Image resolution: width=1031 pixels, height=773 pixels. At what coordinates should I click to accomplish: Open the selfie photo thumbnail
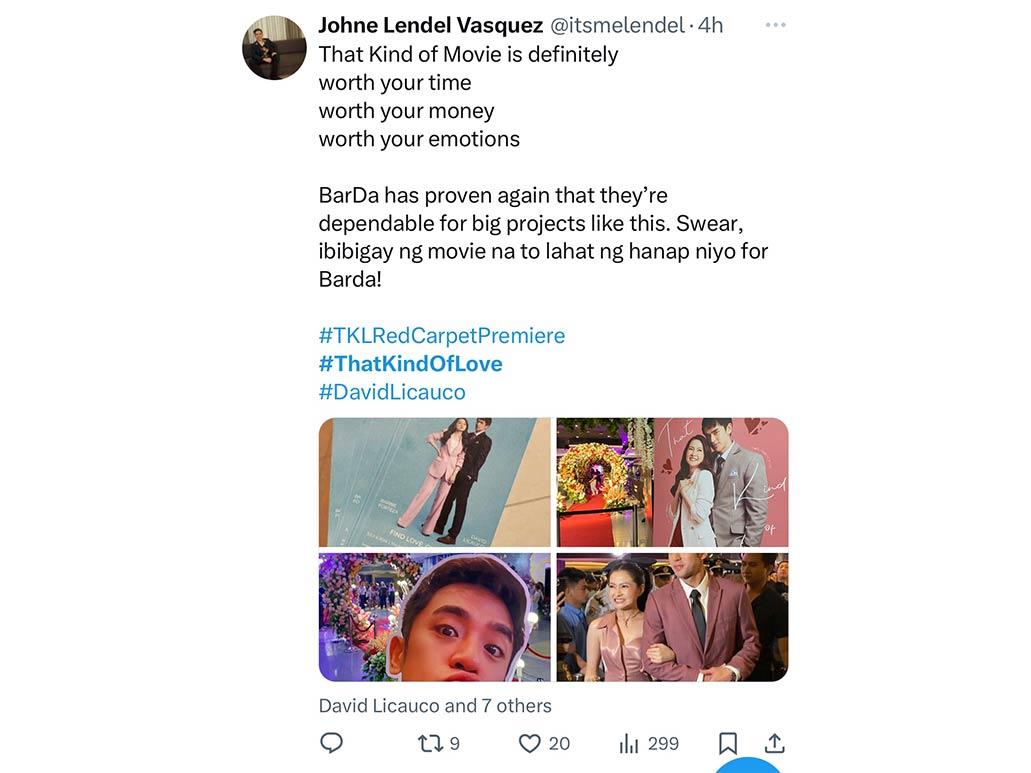435,617
